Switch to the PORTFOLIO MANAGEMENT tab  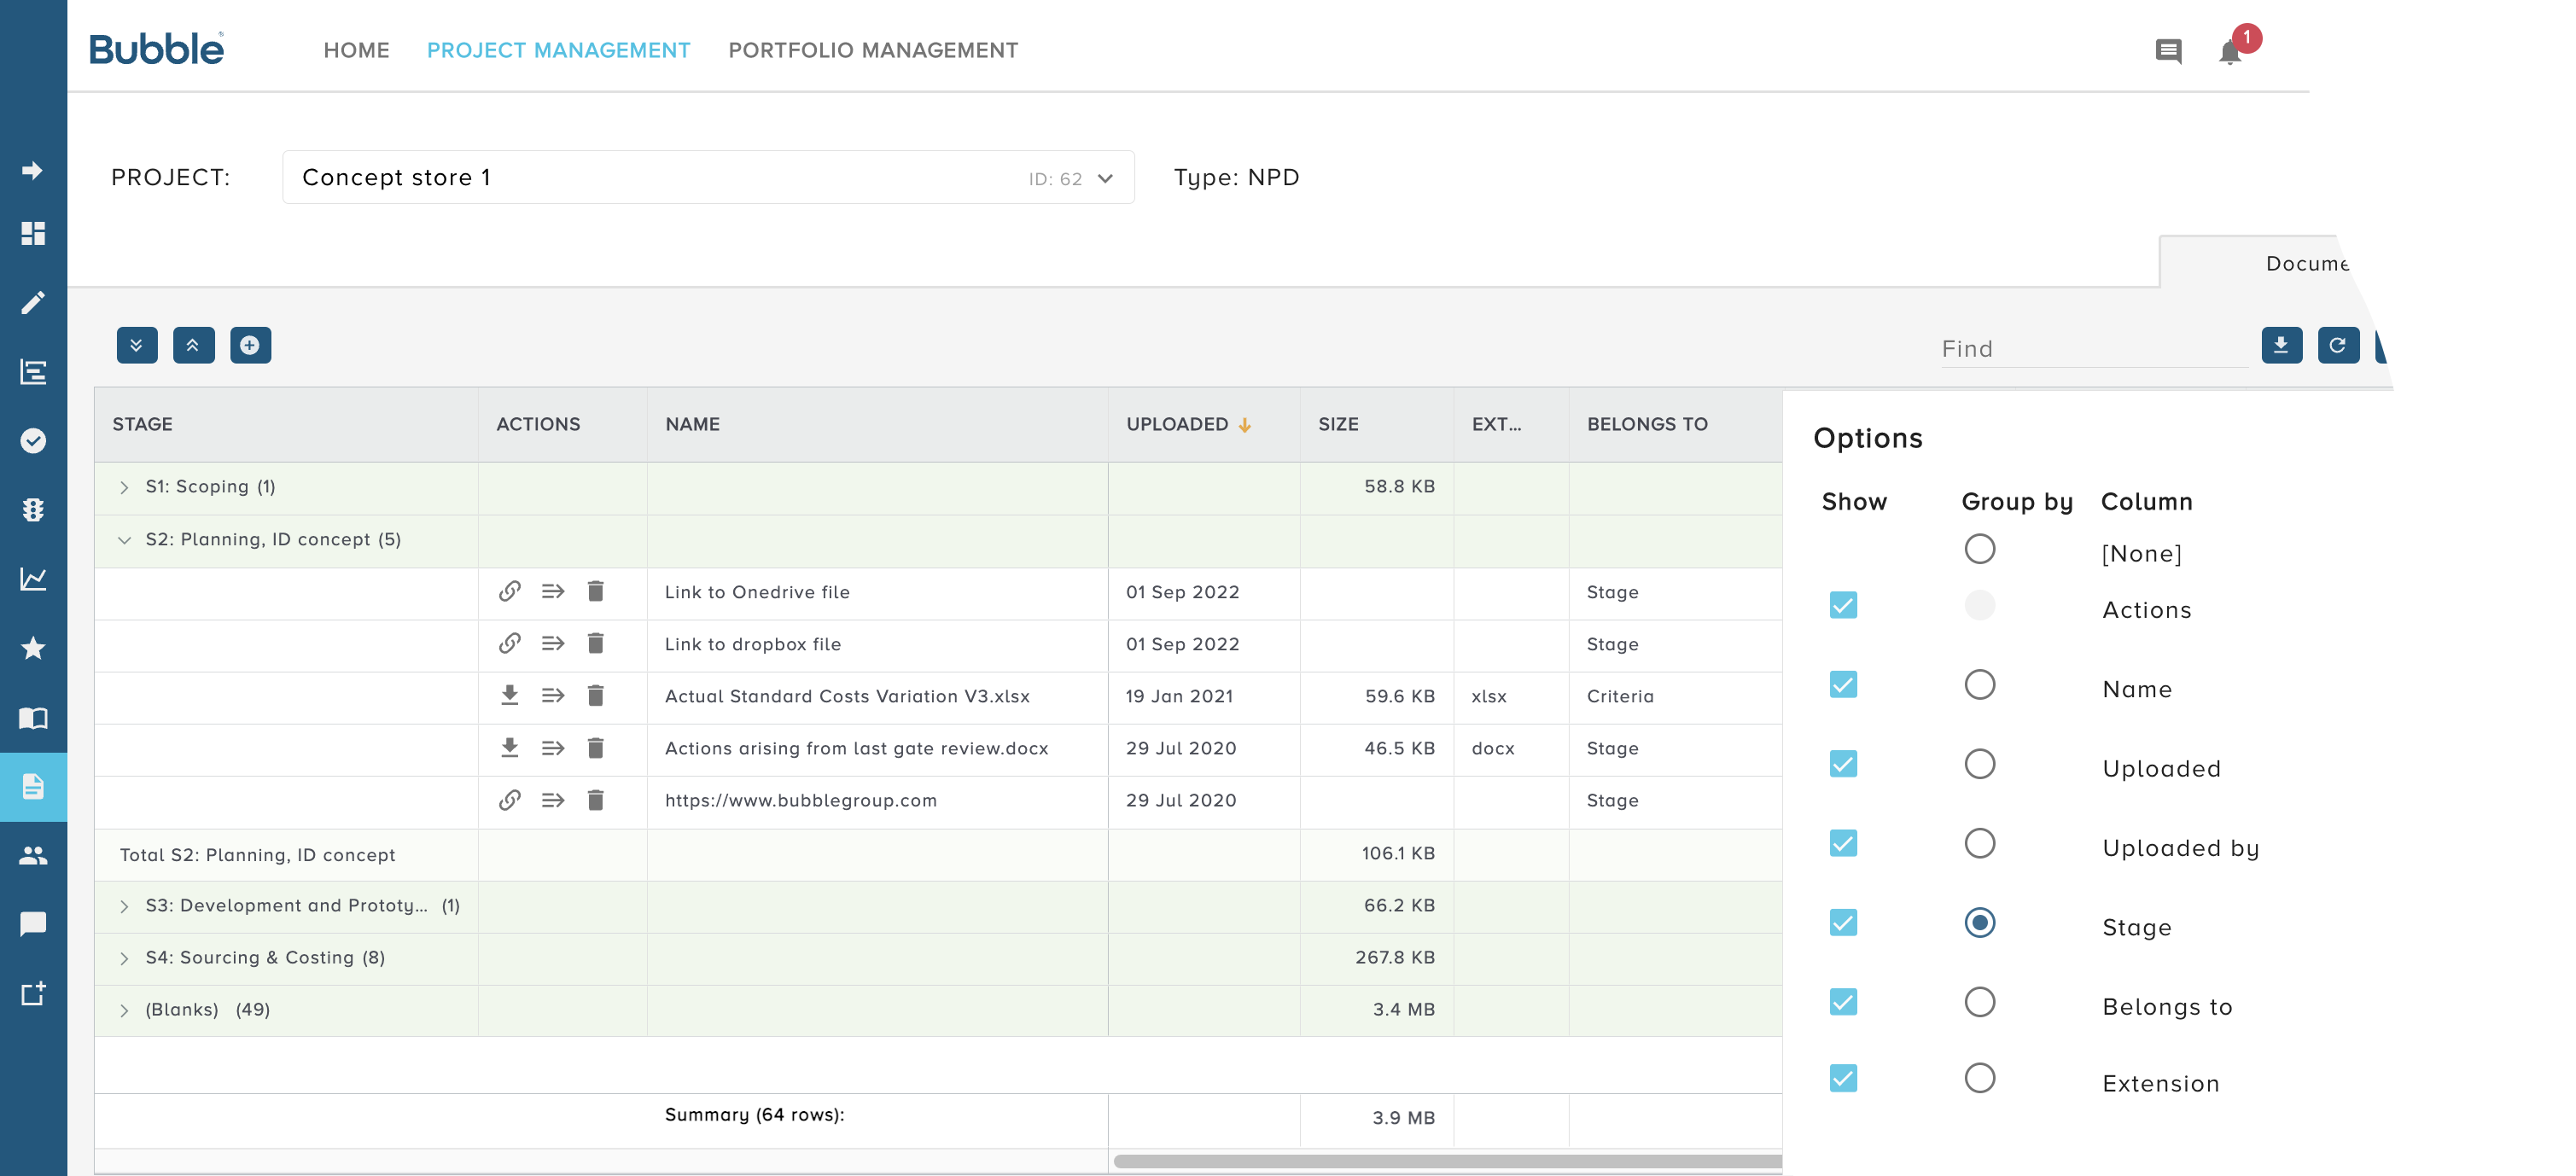874,50
